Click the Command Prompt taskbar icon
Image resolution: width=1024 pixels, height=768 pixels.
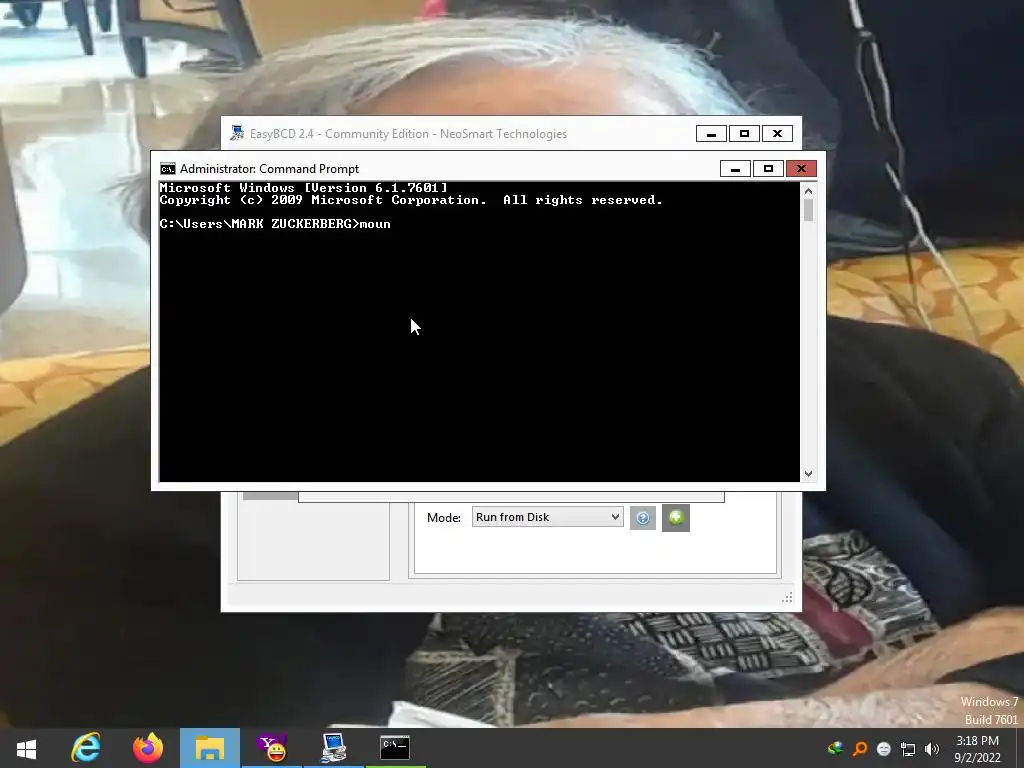click(395, 747)
